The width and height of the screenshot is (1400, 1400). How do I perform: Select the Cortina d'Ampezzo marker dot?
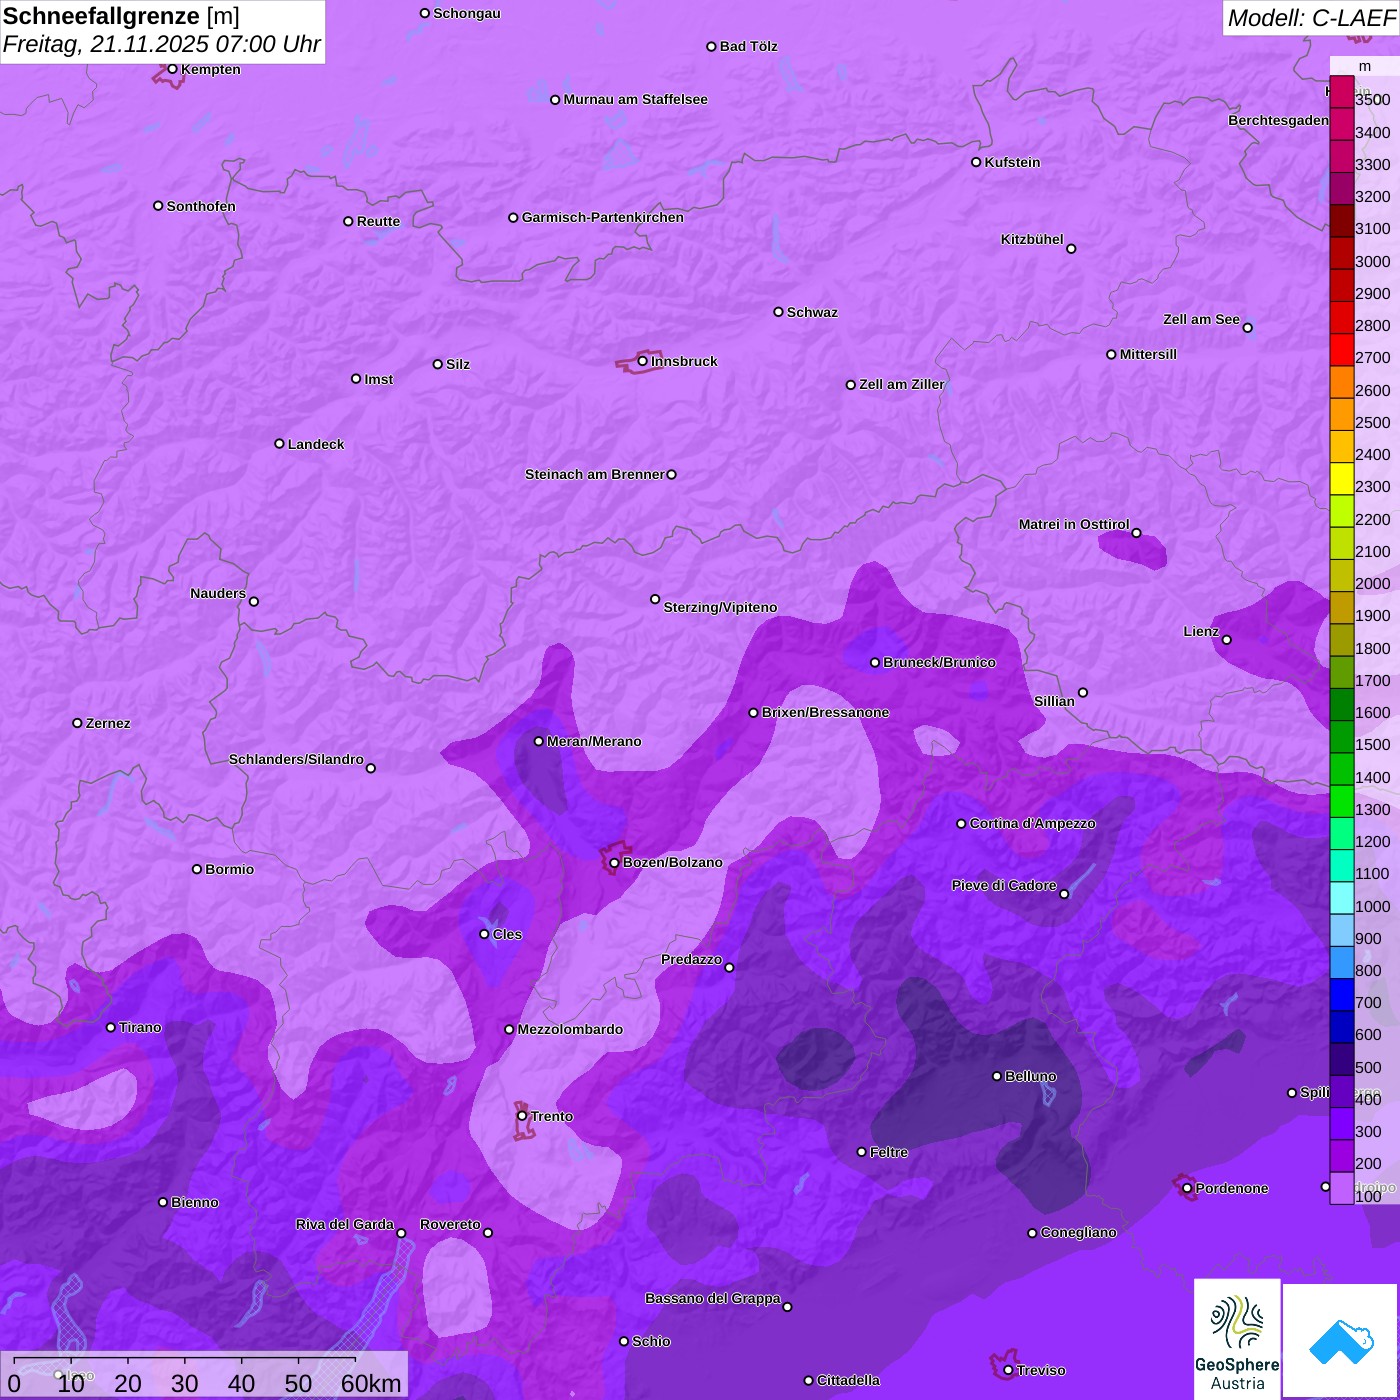961,824
